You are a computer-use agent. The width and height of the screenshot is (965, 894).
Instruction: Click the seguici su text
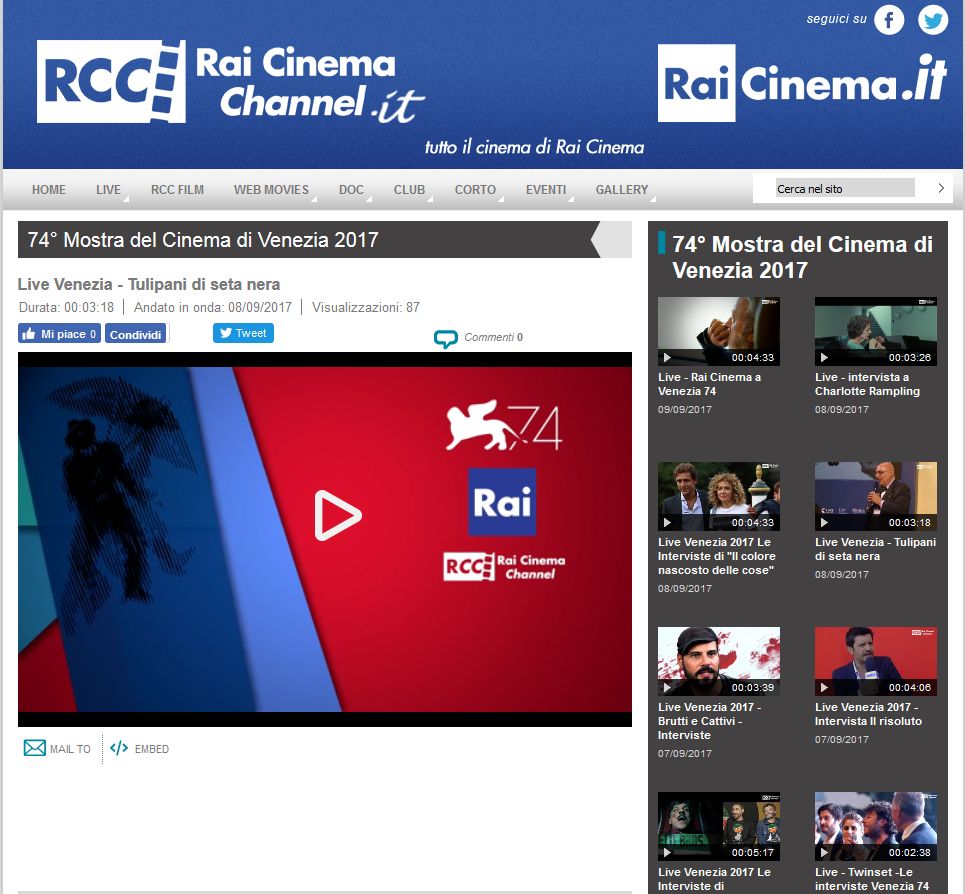point(836,19)
